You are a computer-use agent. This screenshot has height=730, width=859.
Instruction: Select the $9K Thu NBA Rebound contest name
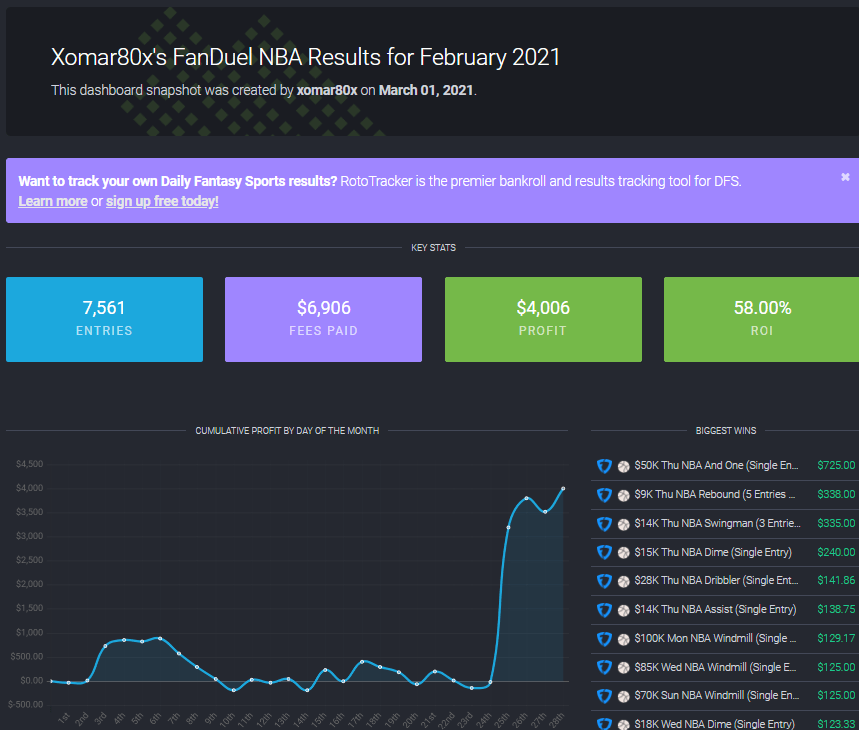(x=714, y=495)
